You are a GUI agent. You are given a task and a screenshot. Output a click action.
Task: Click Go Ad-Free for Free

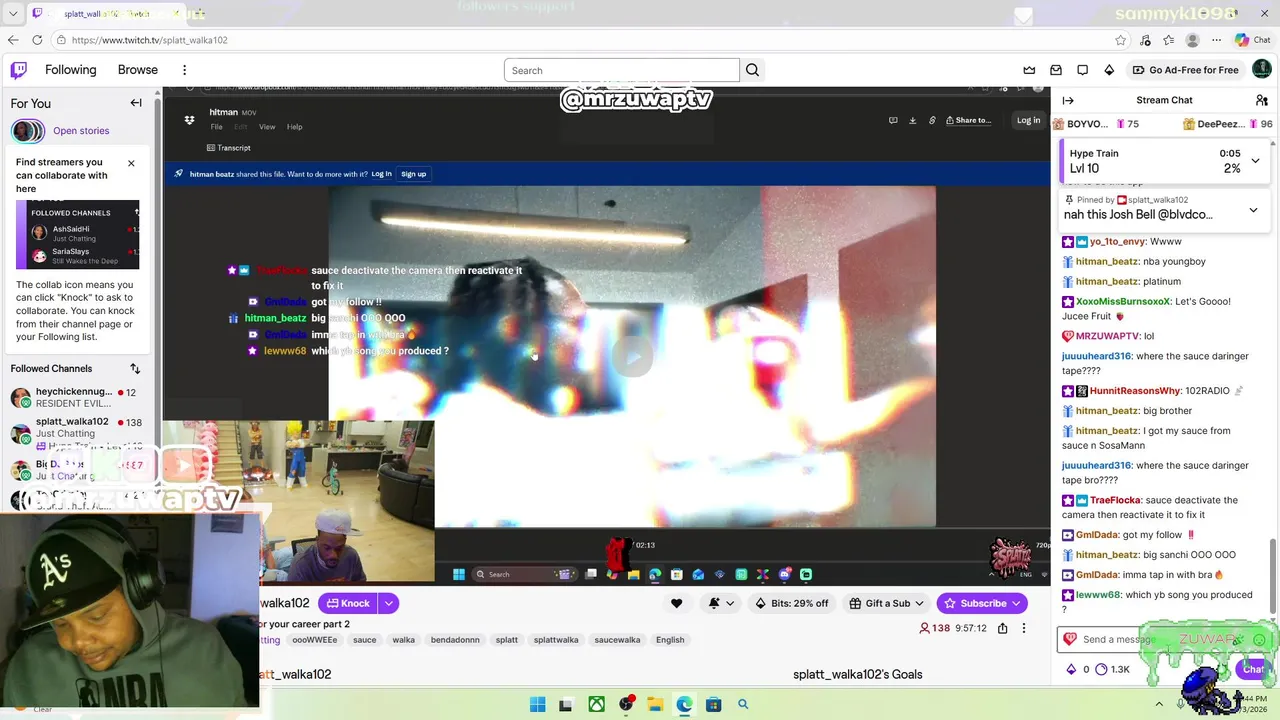1185,70
